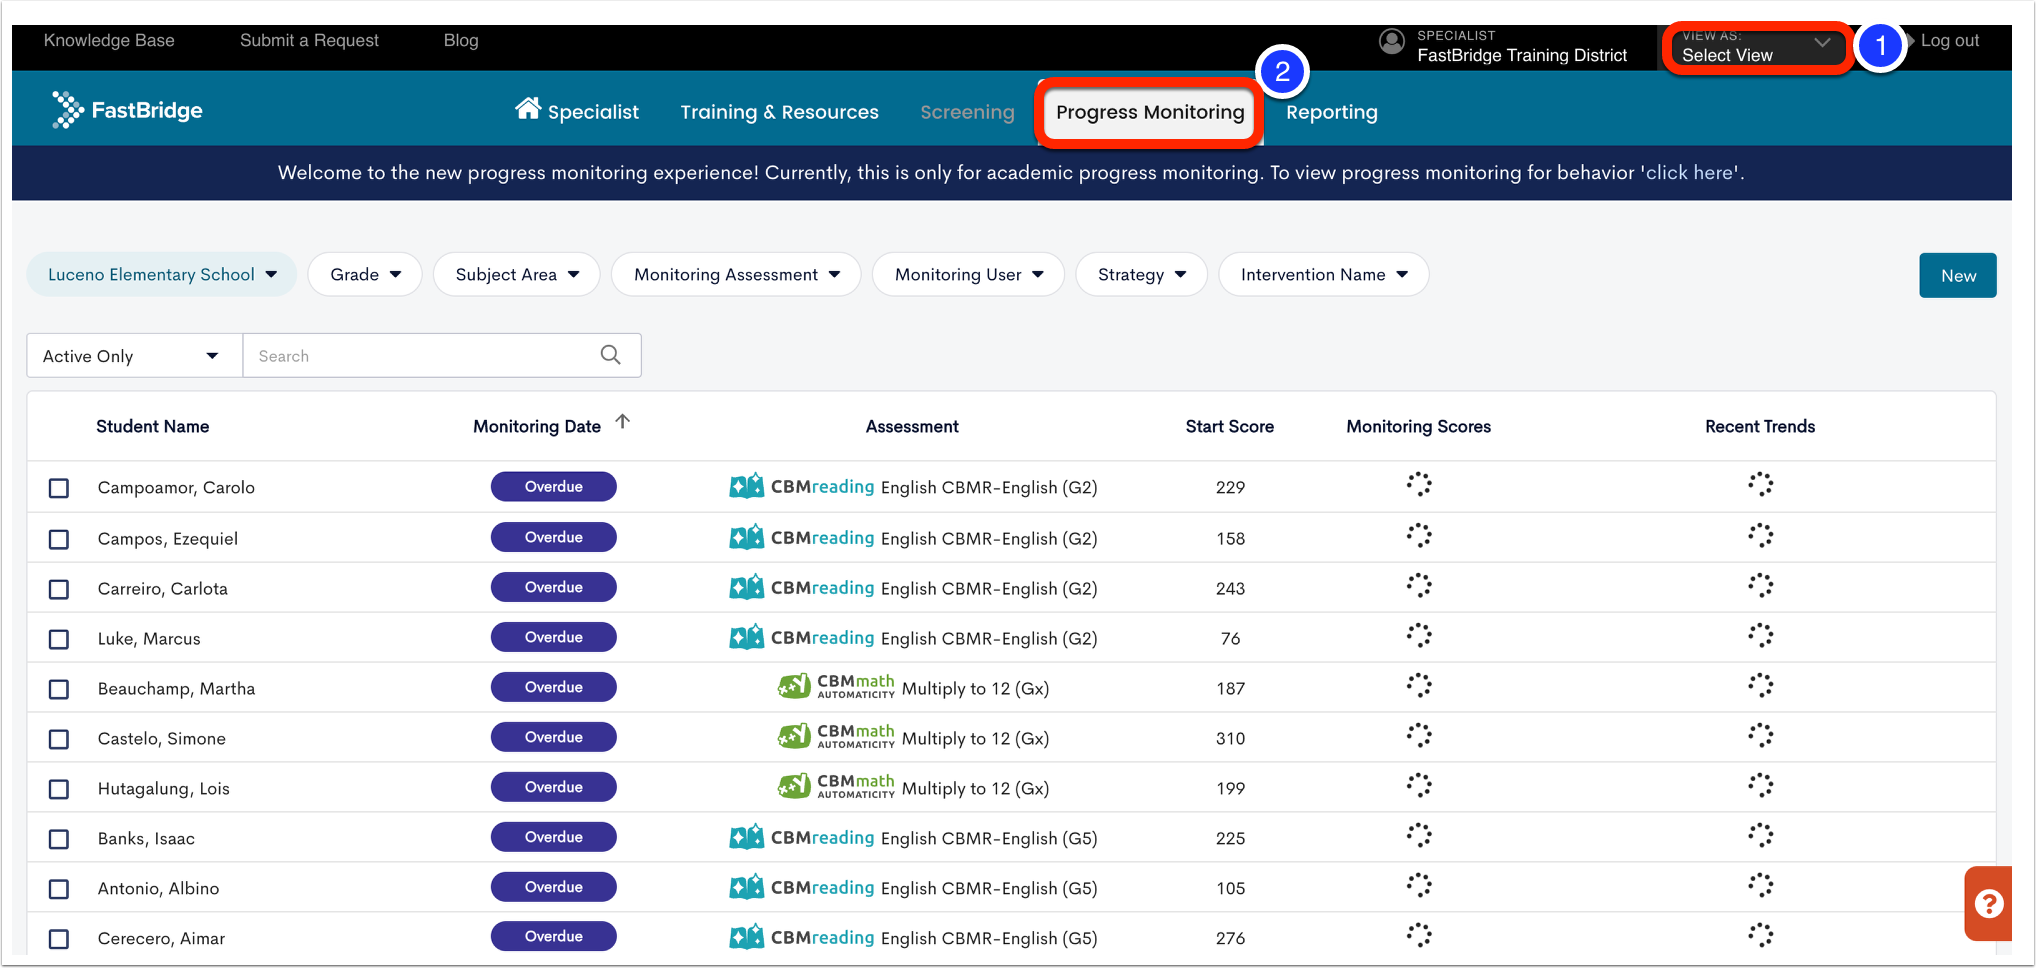This screenshot has width=2036, height=968.
Task: Click CBMreading icon in Campoamor, Carolo row
Action: [x=747, y=486]
